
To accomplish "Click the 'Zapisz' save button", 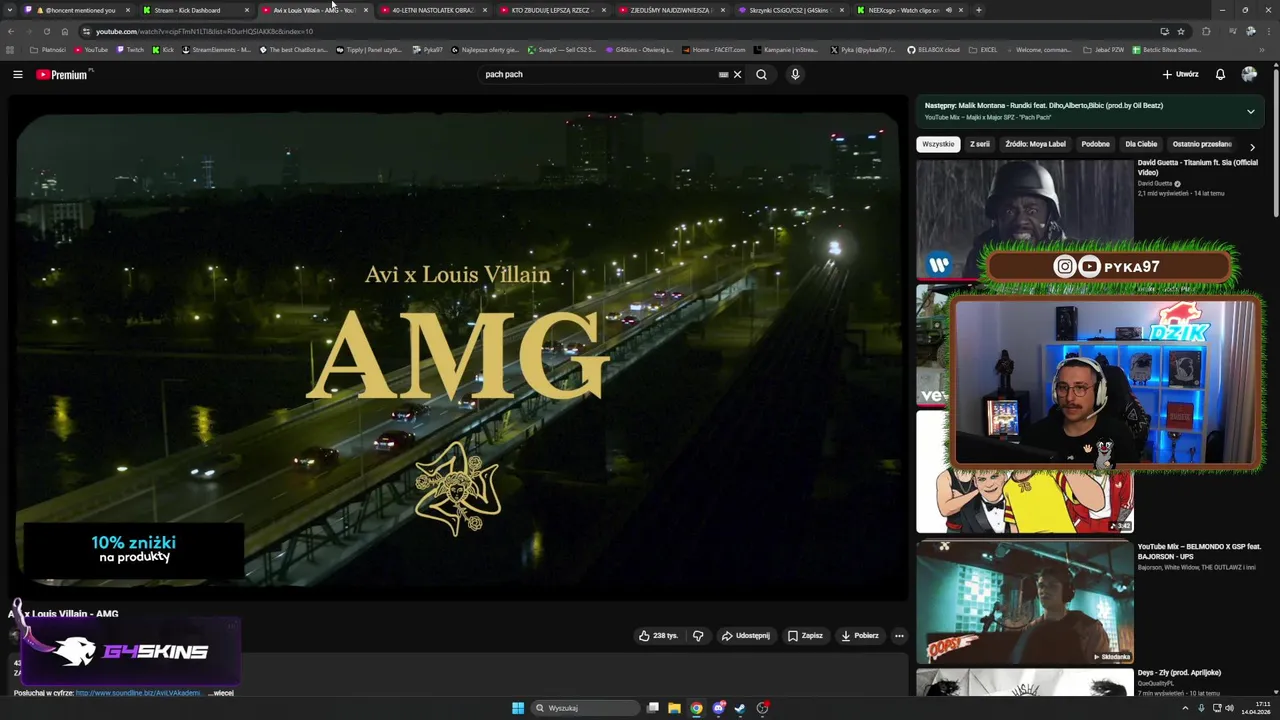I will point(805,635).
